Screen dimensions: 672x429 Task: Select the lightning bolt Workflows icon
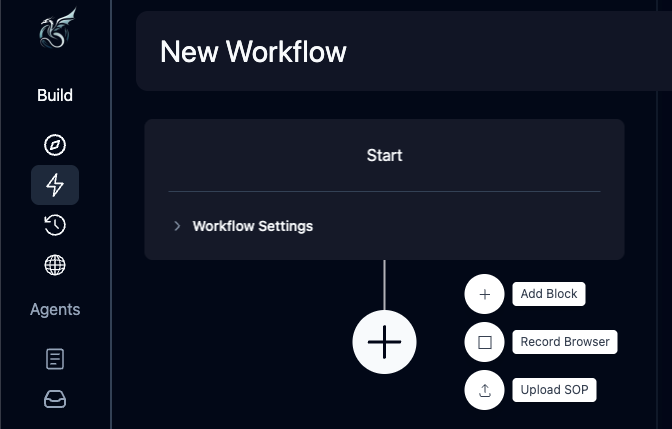[55, 185]
